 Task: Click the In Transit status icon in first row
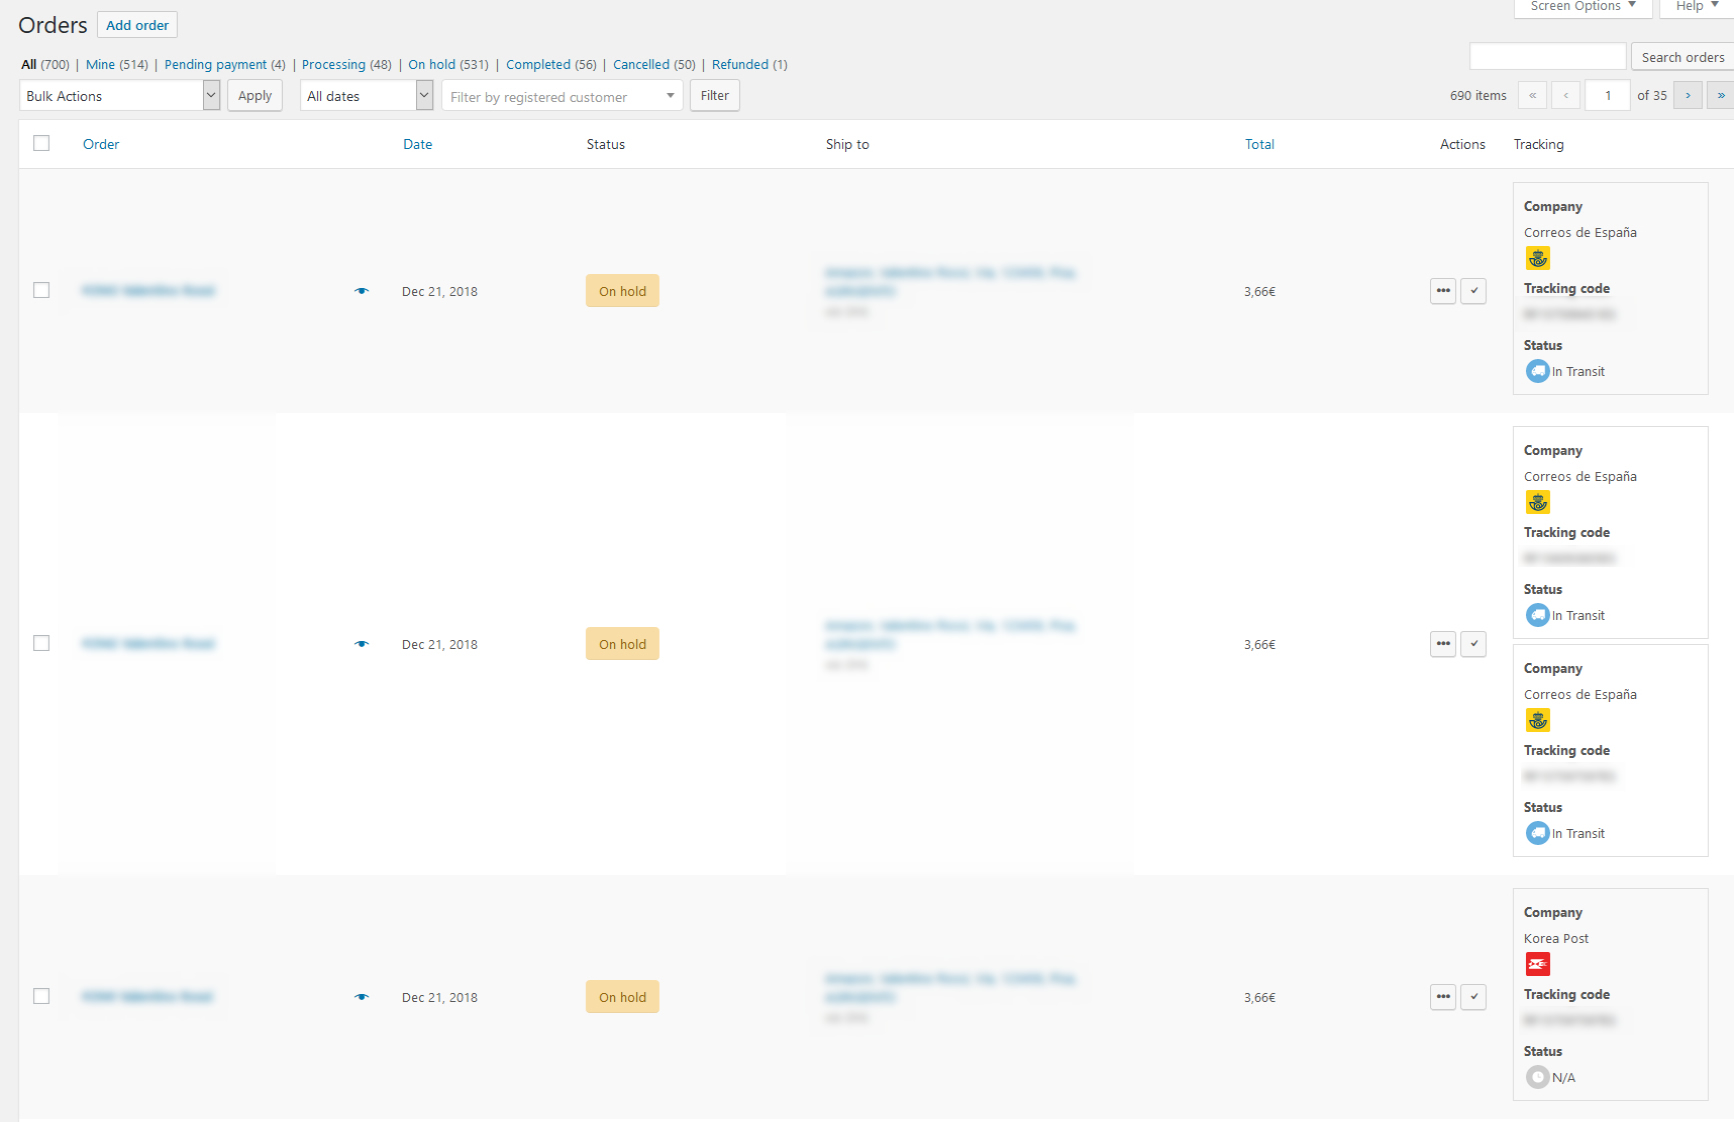pos(1537,371)
